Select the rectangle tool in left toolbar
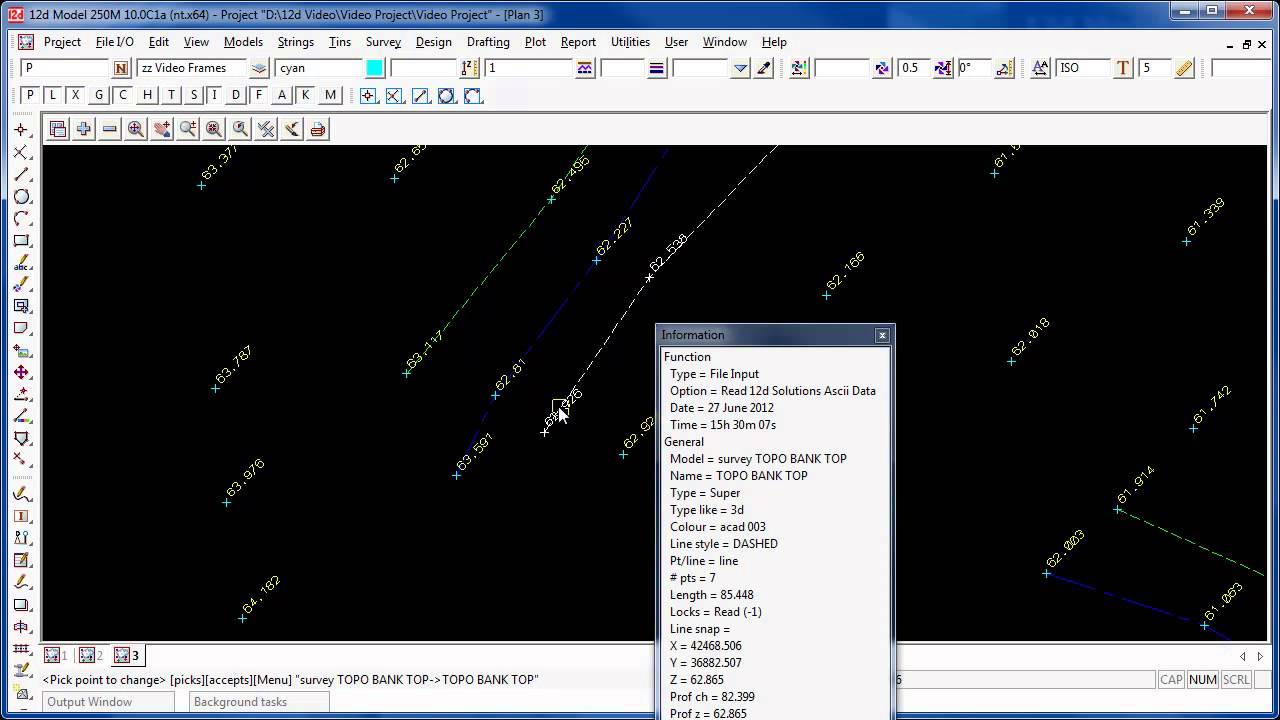Screen dimensions: 1280x720 (x=21, y=241)
